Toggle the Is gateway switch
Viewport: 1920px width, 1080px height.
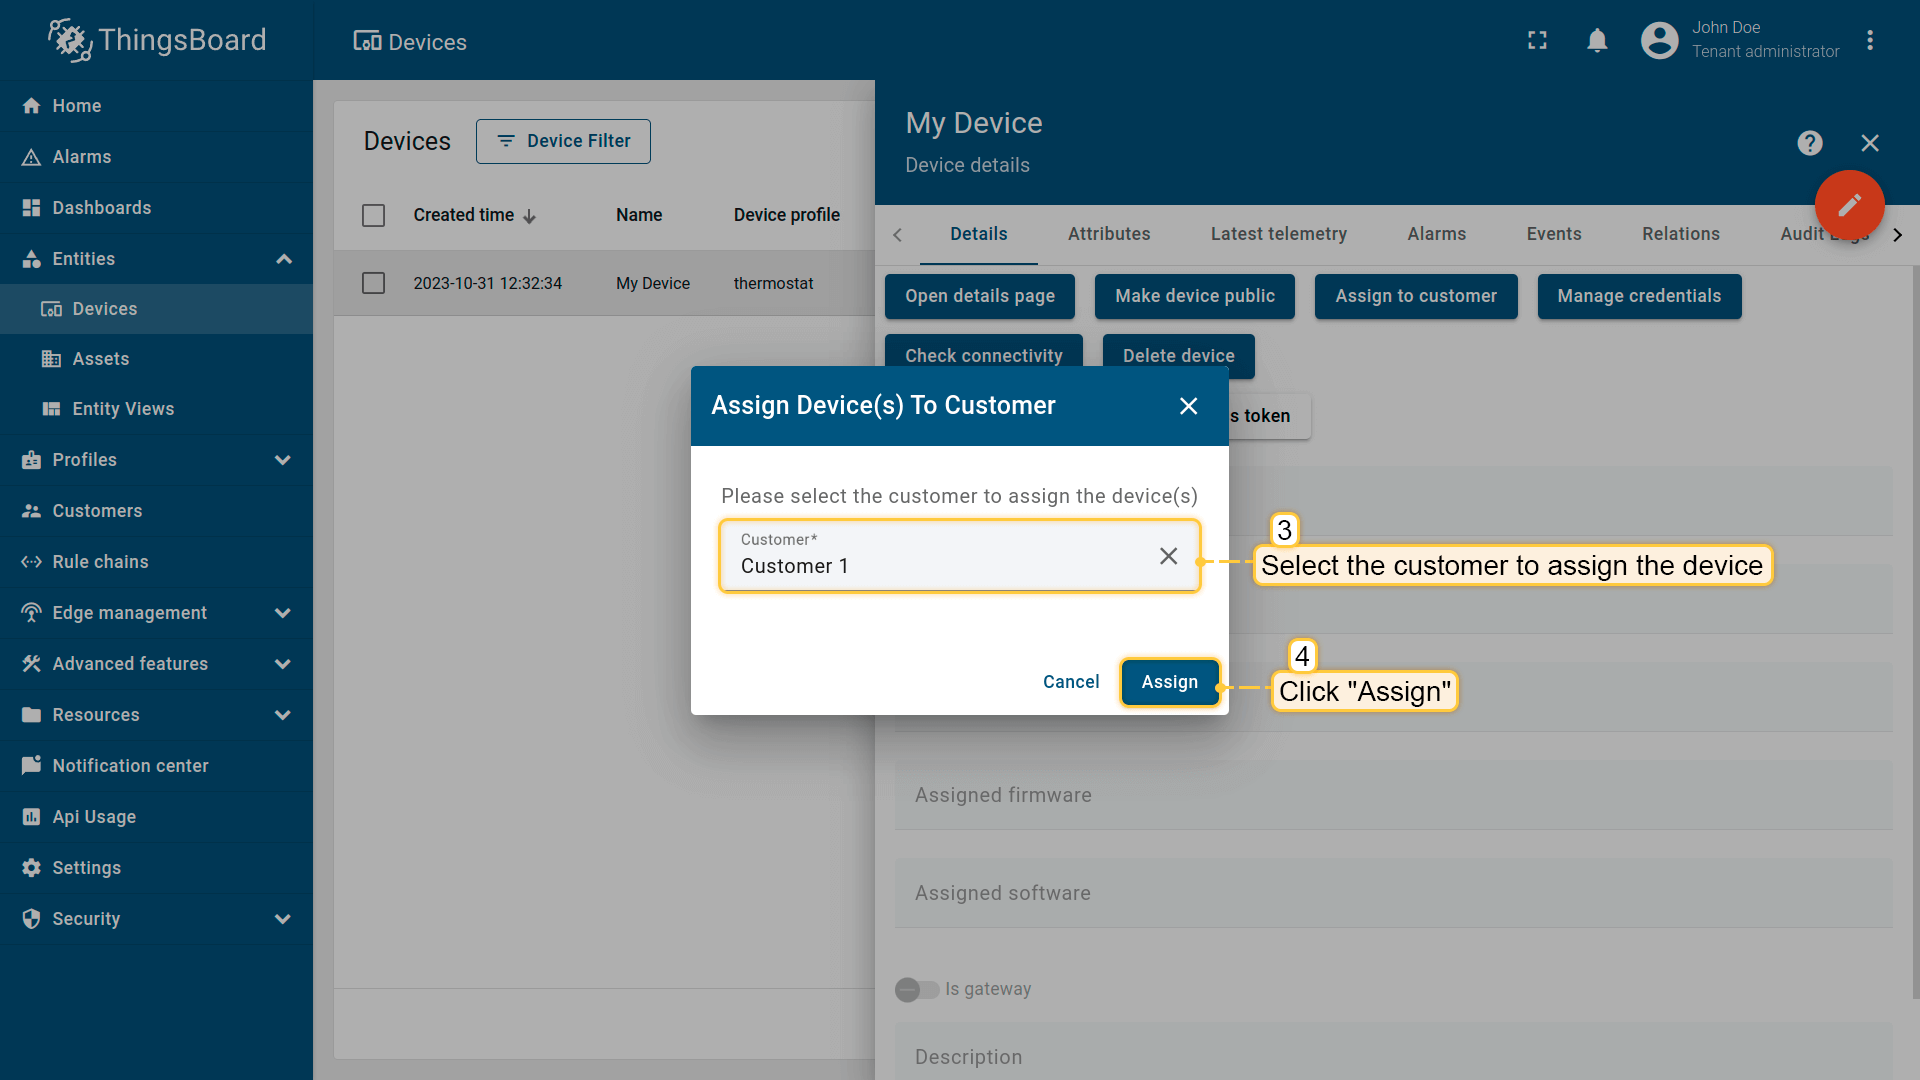[x=916, y=989]
